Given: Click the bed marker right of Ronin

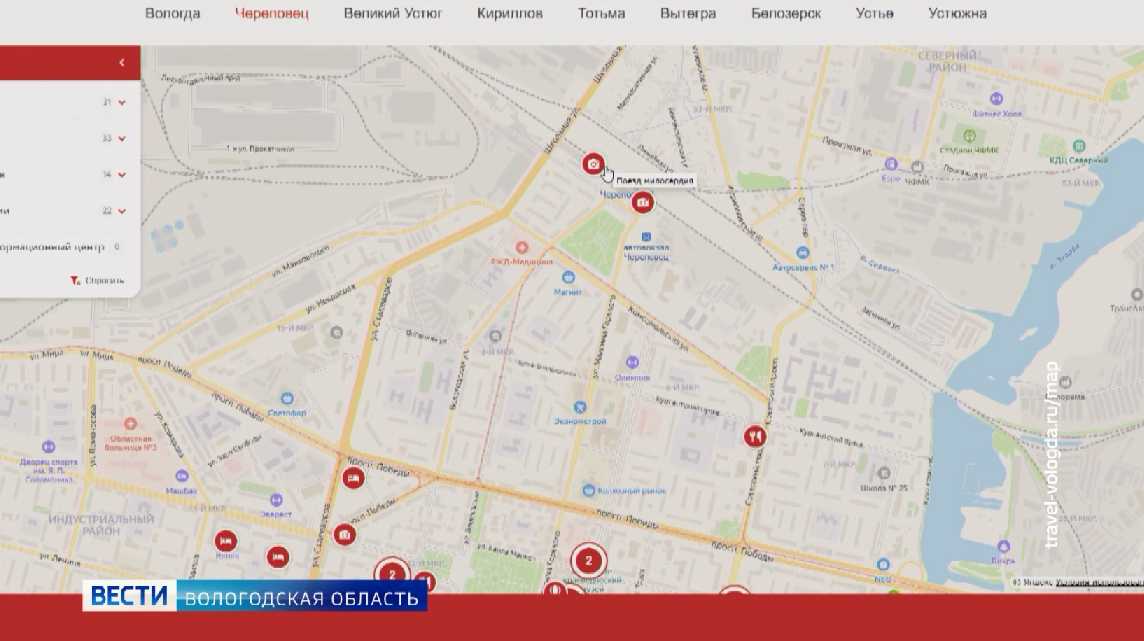Looking at the screenshot, I should [x=277, y=557].
